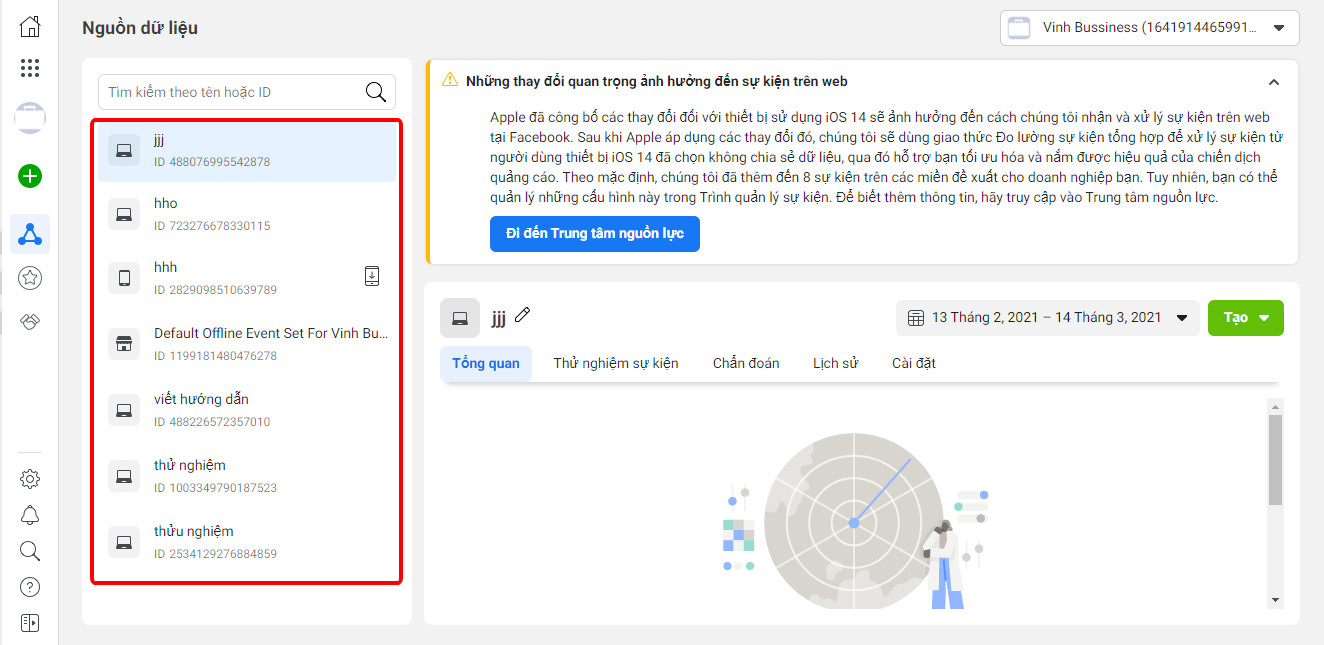Image resolution: width=1324 pixels, height=645 pixels.
Task: Click the overview panel vertical scrollbar
Action: click(1275, 460)
